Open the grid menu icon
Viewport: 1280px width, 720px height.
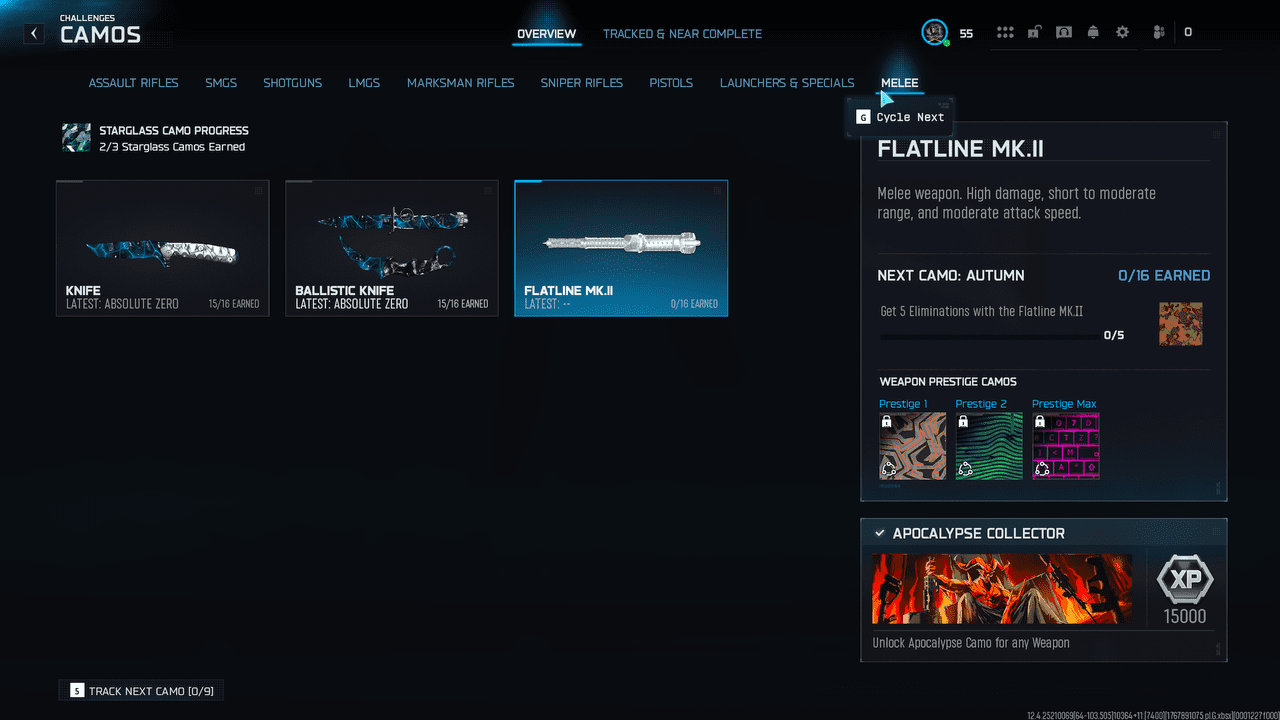click(1005, 33)
